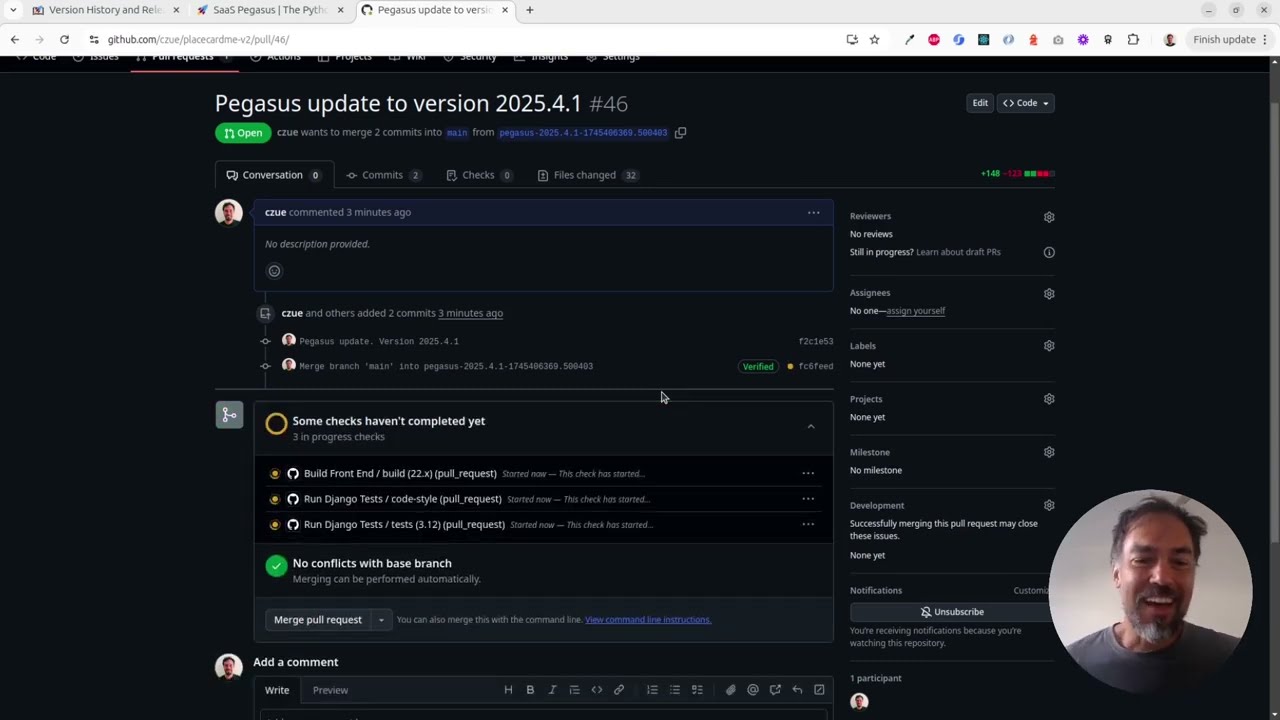Reload the browser page
Image resolution: width=1280 pixels, height=720 pixels.
tap(64, 39)
